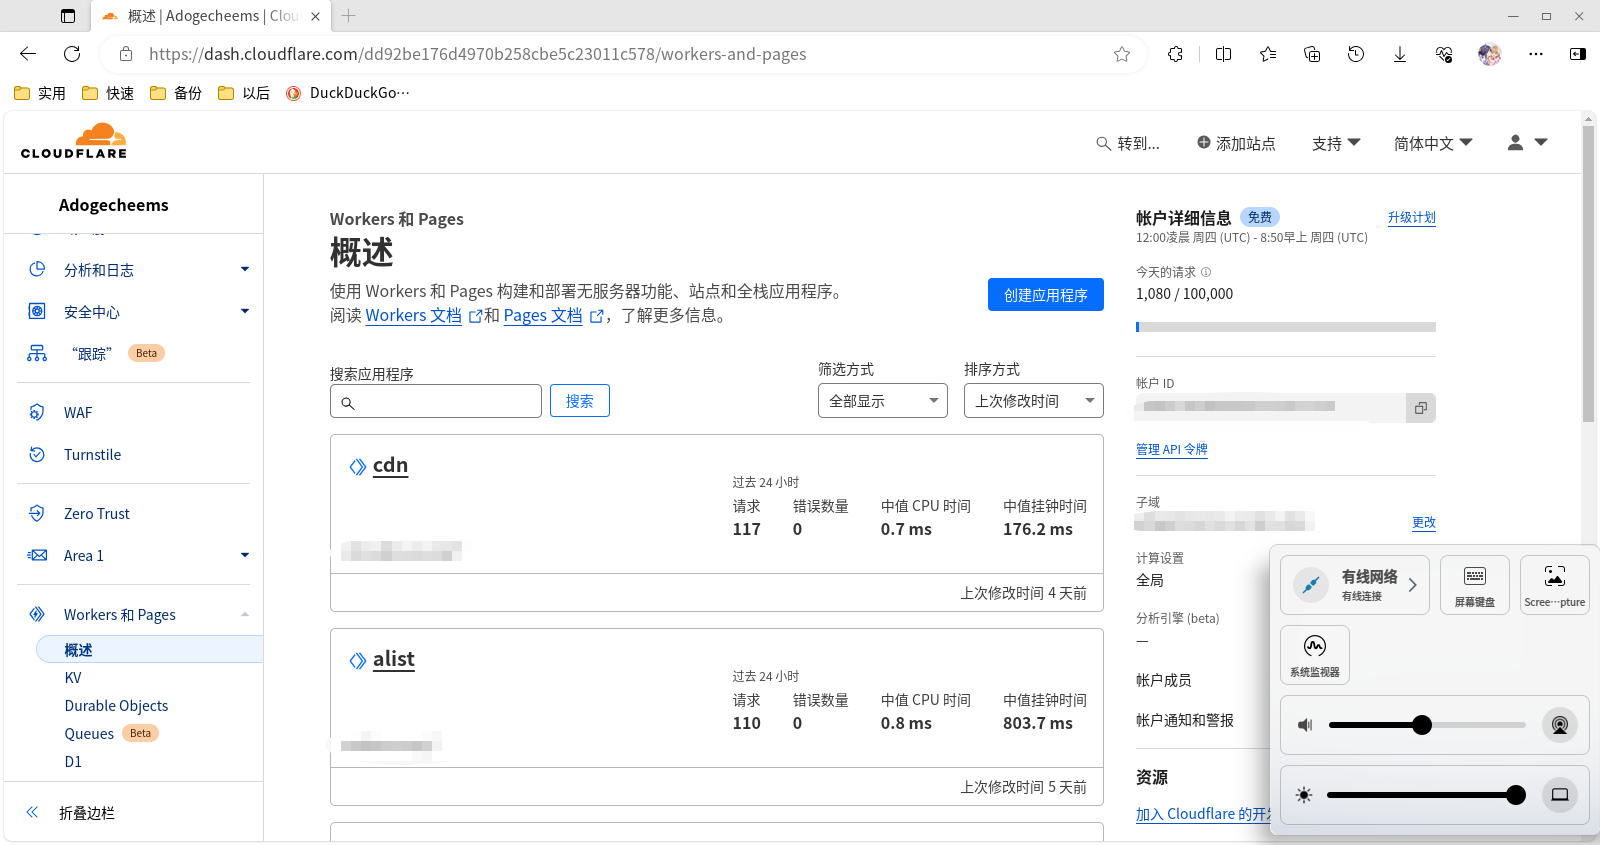The height and width of the screenshot is (845, 1600).
Task: Open the downloads panel
Action: pyautogui.click(x=1400, y=54)
